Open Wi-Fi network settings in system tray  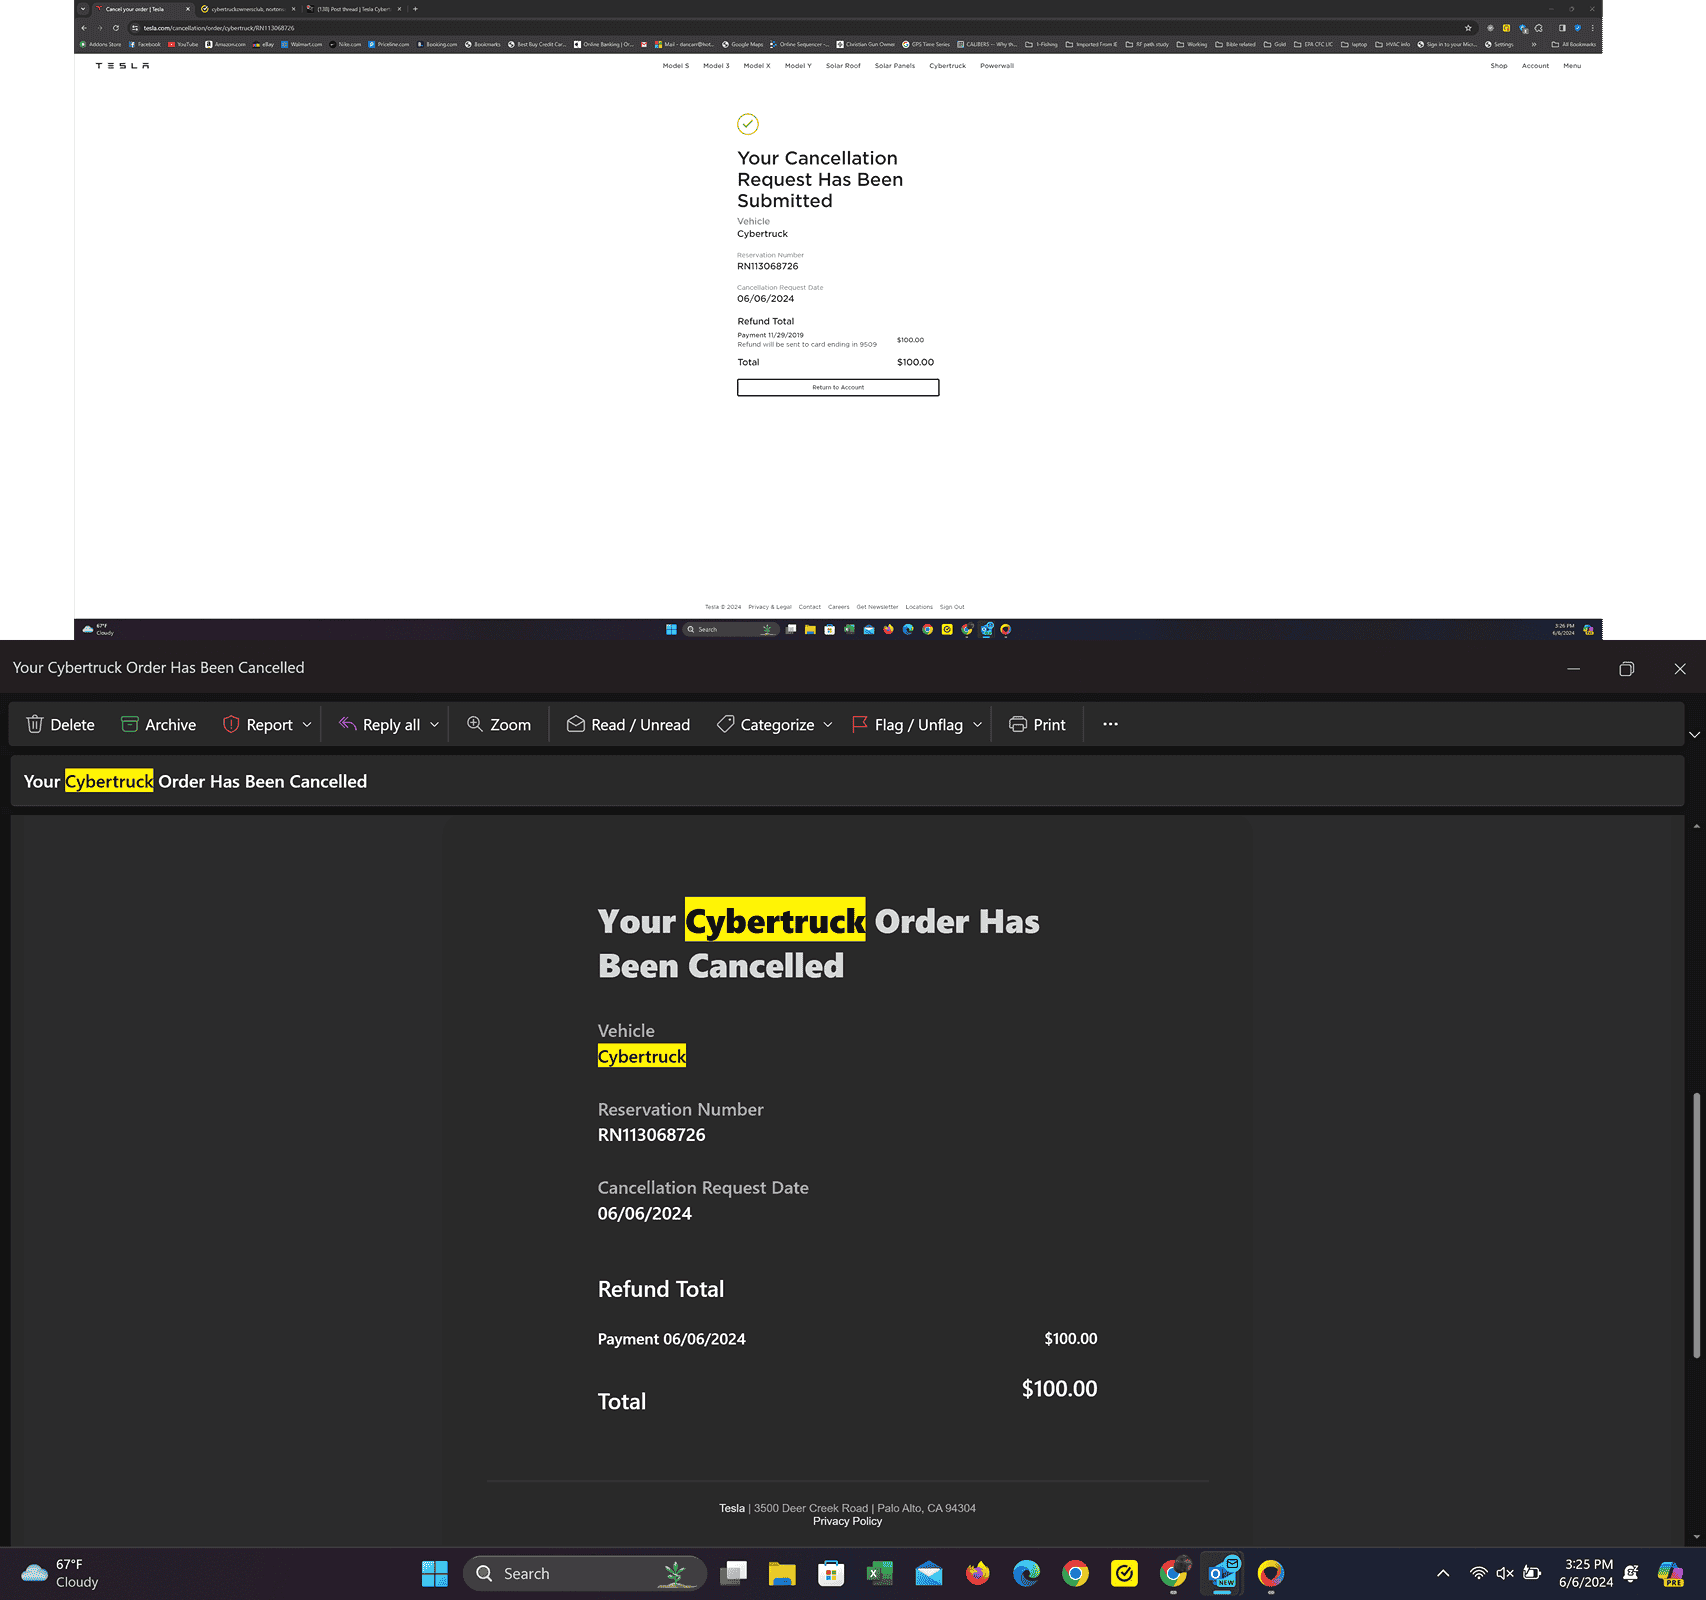tap(1478, 1573)
